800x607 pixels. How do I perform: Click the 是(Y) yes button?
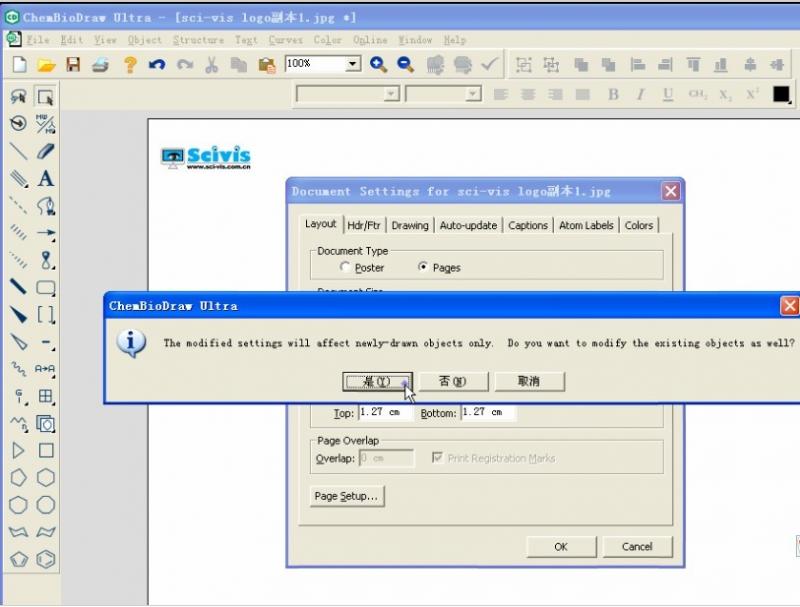click(377, 382)
